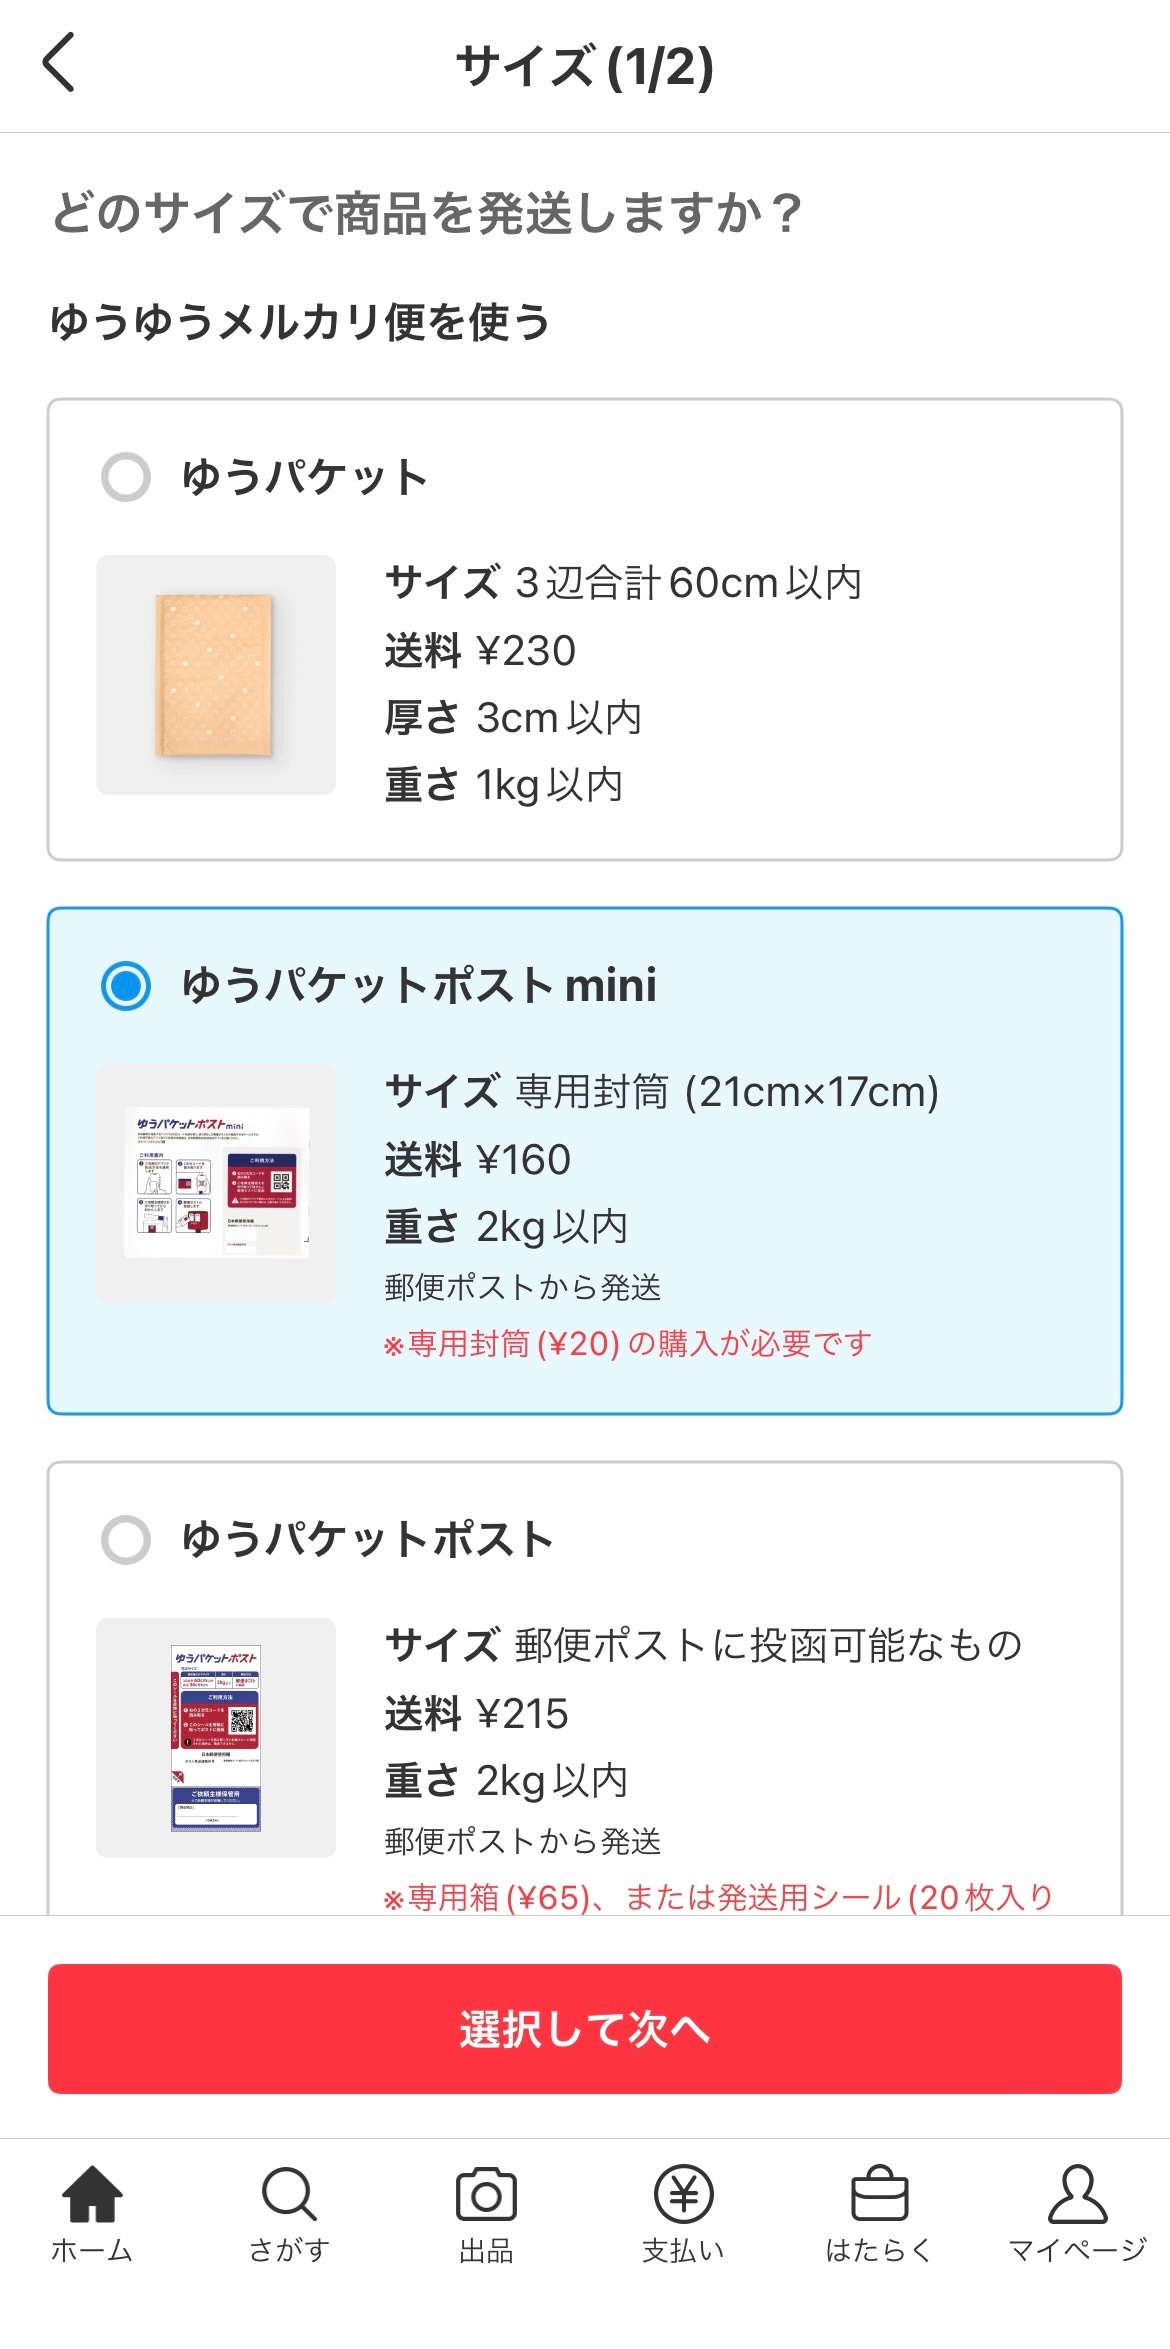Tap the マイページ tab label
Screen dimensions: 1170x2349
coord(1077,2250)
